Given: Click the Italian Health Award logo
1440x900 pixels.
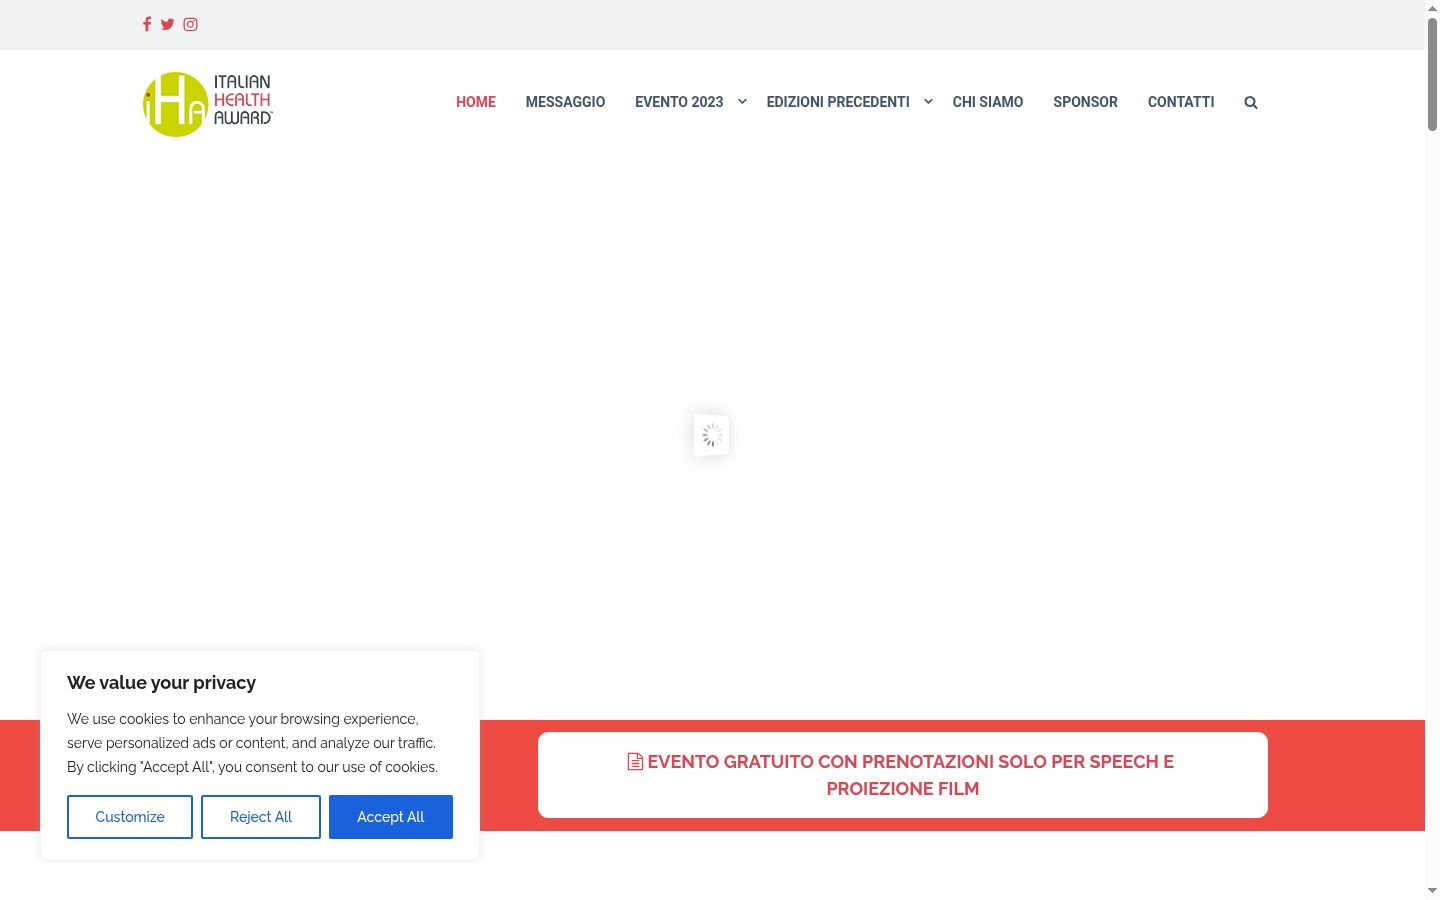Looking at the screenshot, I should click(x=208, y=104).
